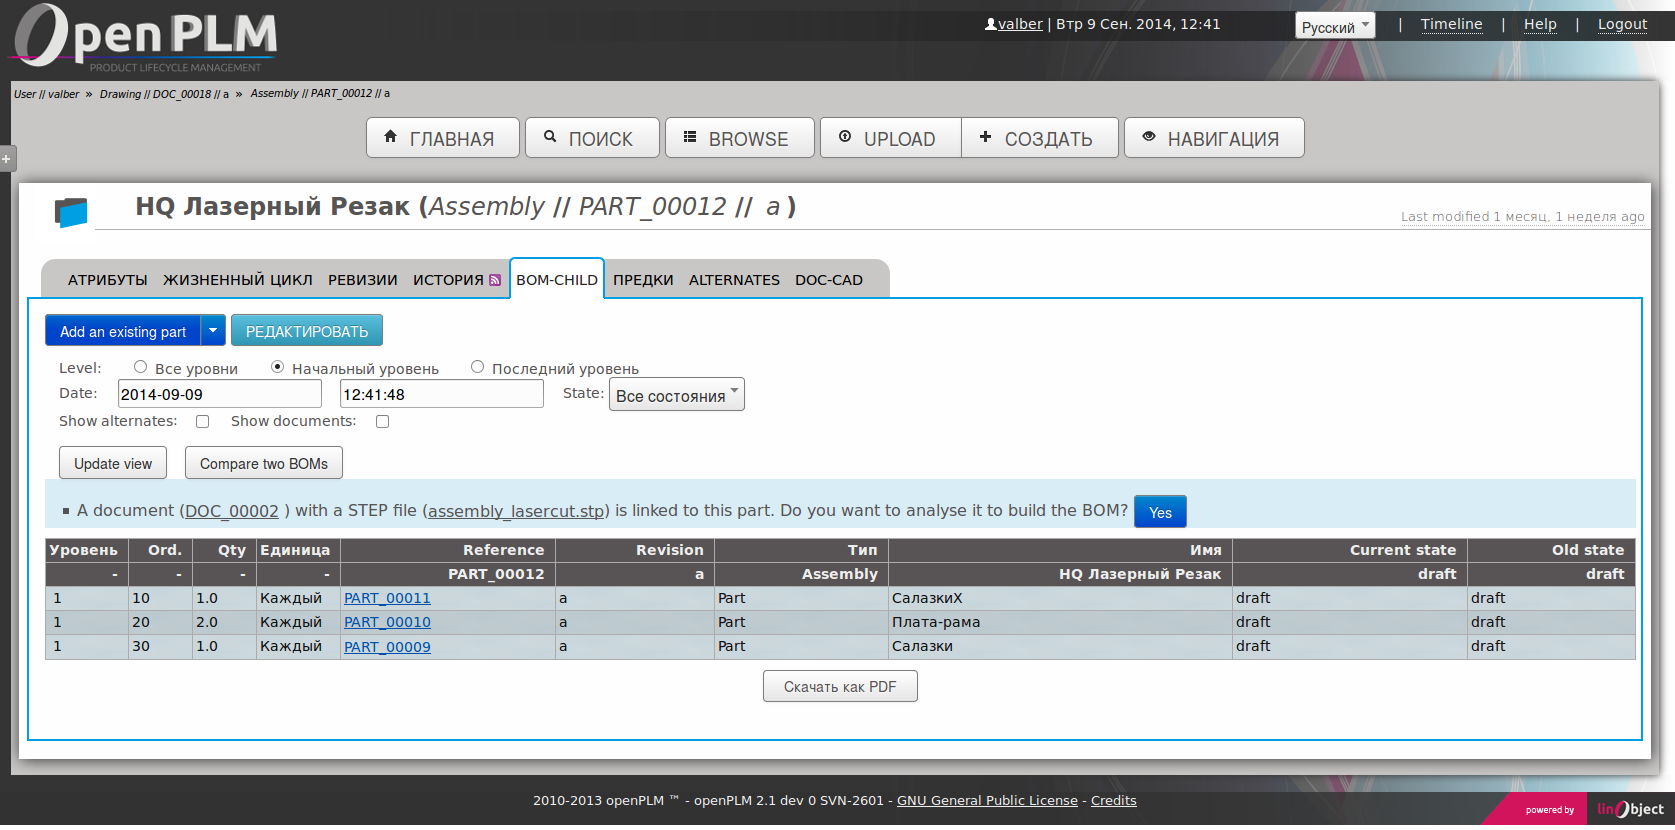Switch to the ЖИЗНЕННЫЙ ЦИКЛ tab
The width and height of the screenshot is (1675, 830).
[238, 281]
